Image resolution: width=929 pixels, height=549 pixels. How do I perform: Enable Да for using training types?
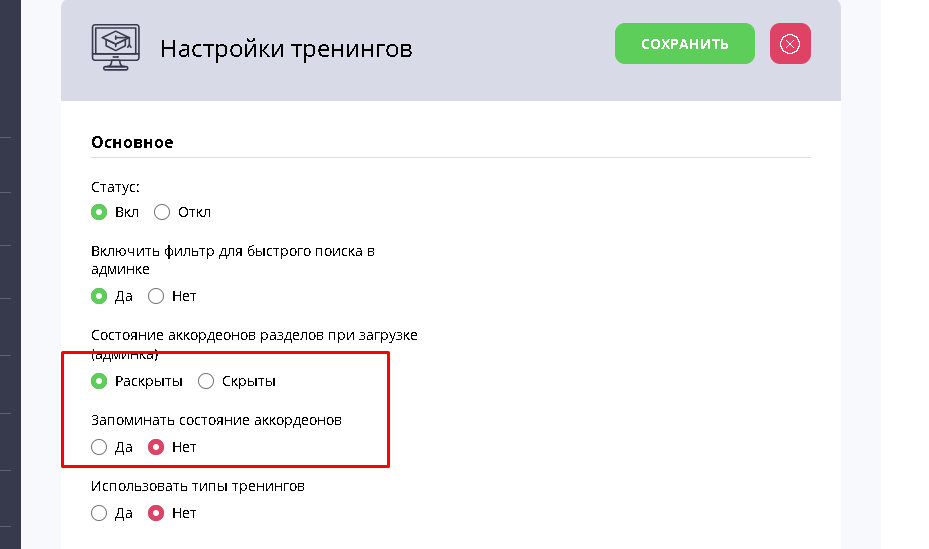(99, 513)
